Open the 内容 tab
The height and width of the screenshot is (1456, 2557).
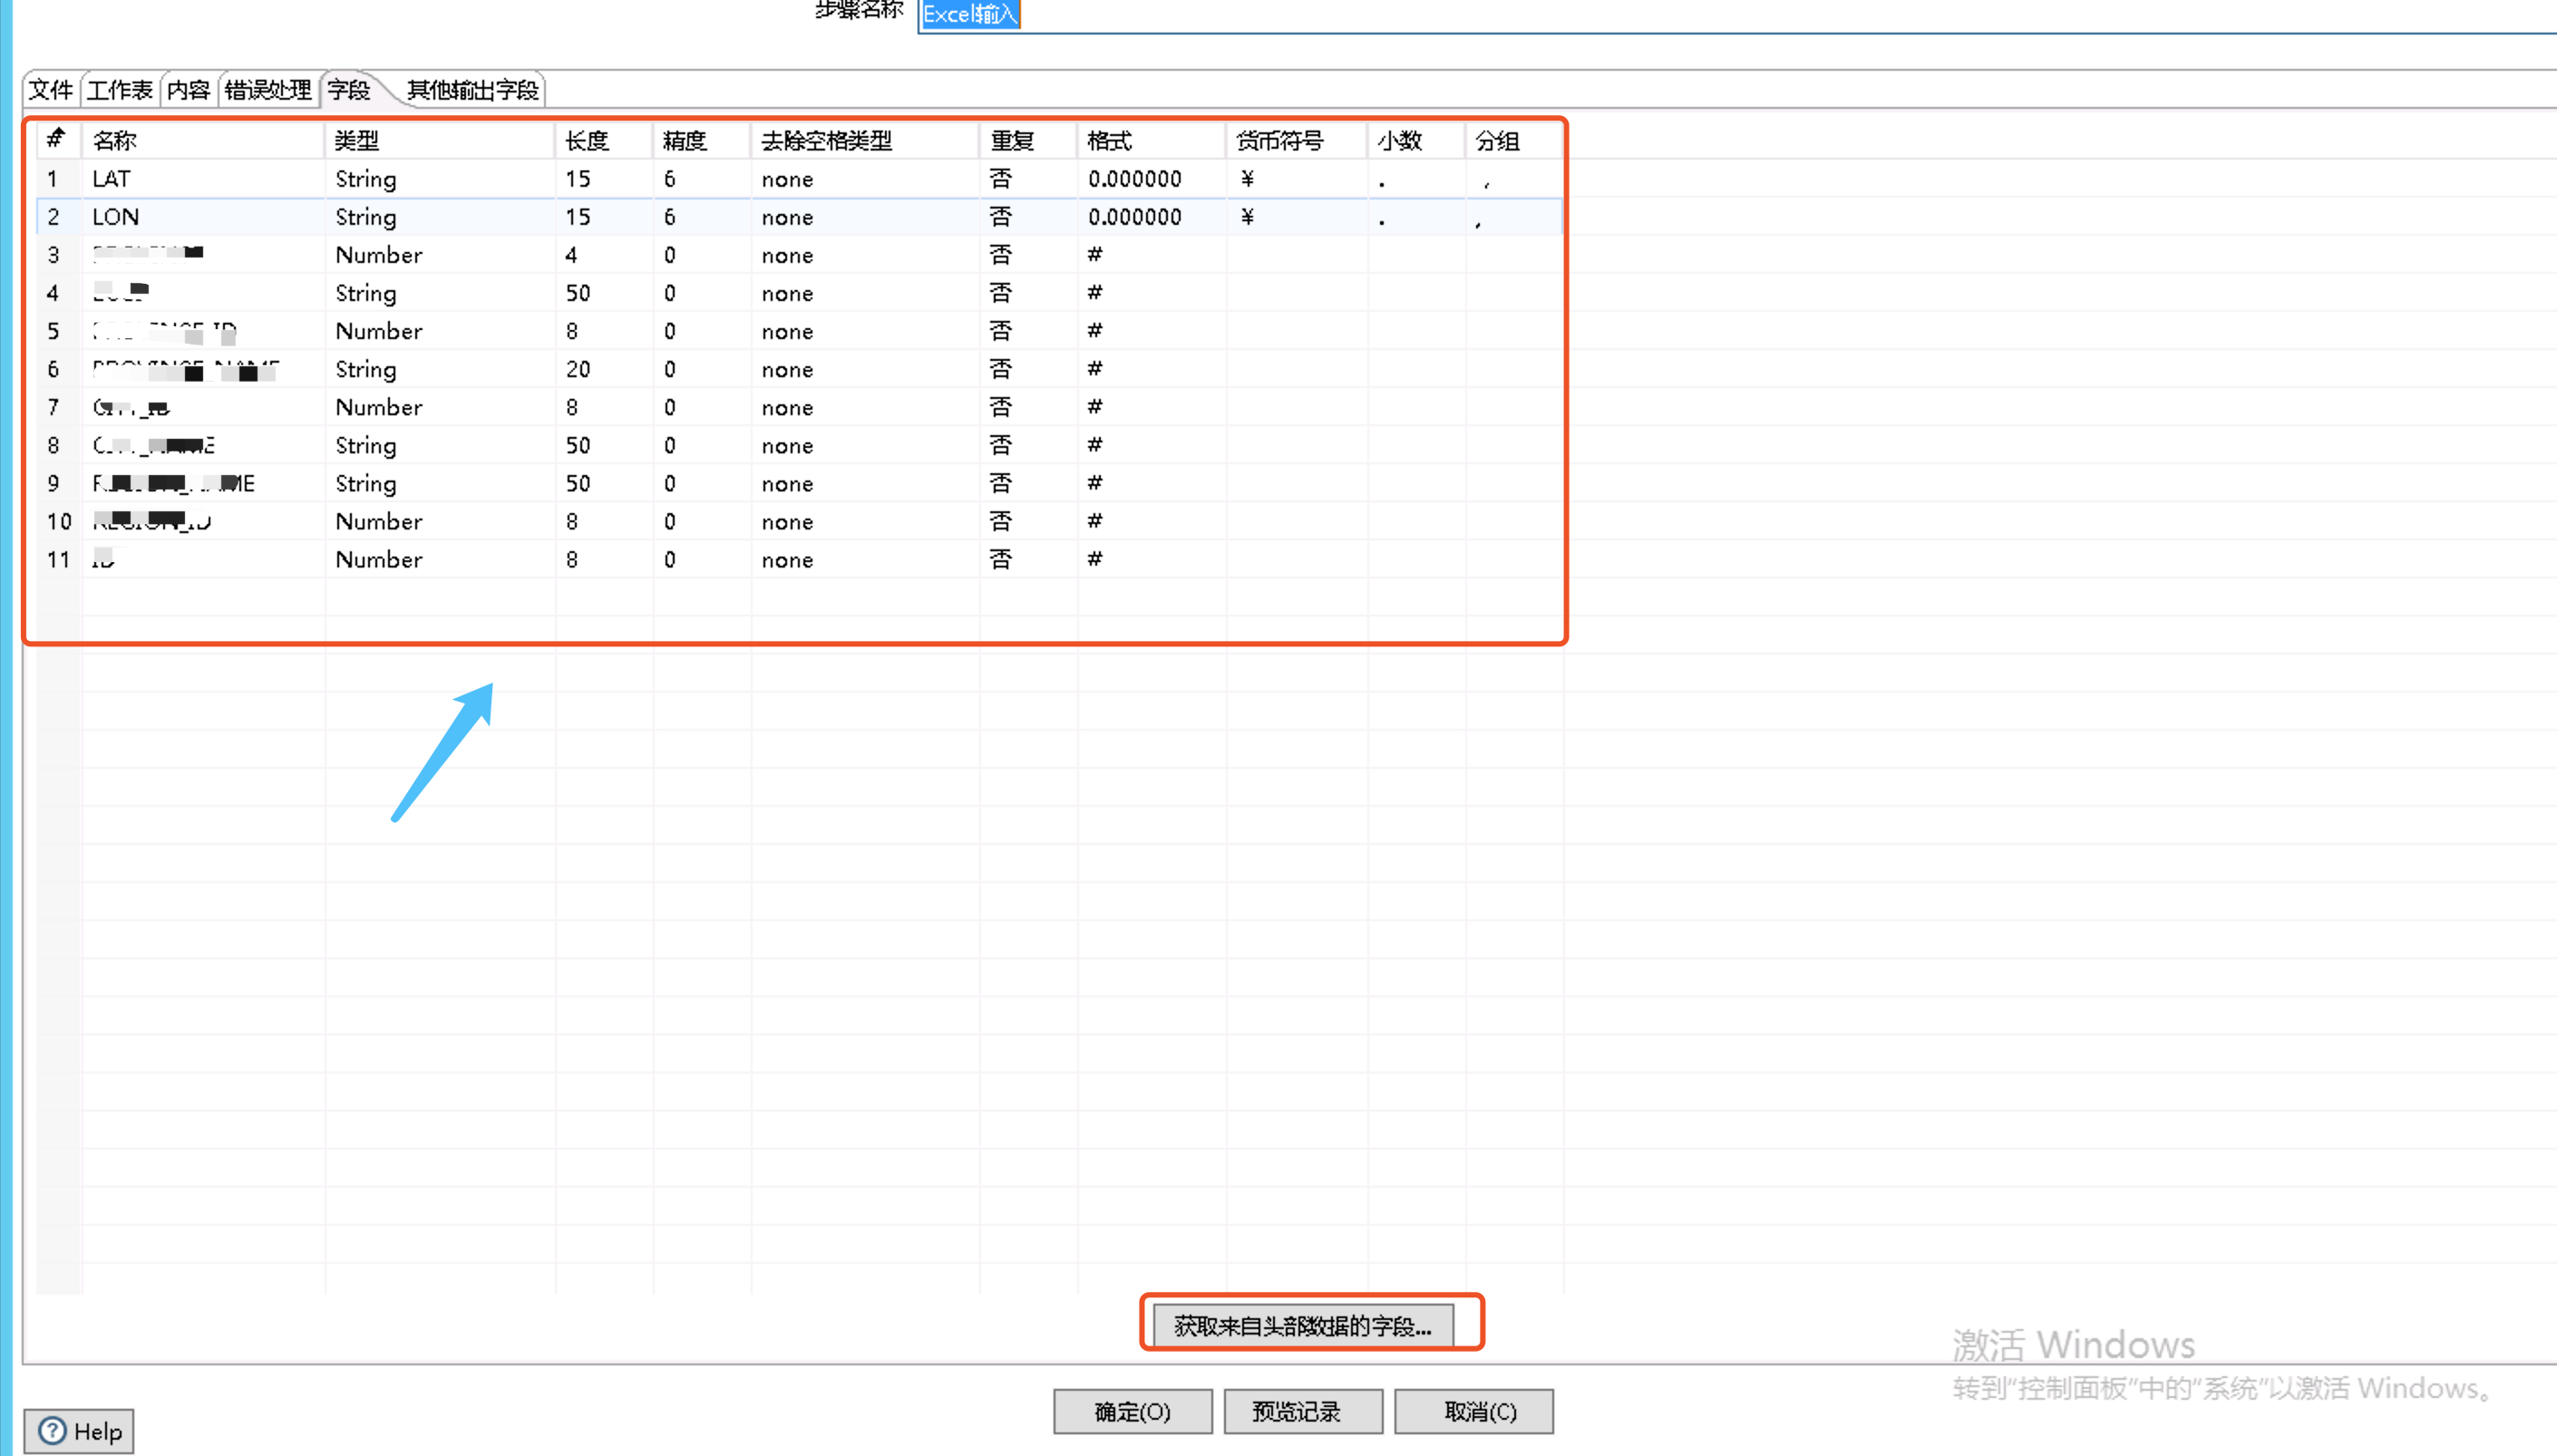188,89
